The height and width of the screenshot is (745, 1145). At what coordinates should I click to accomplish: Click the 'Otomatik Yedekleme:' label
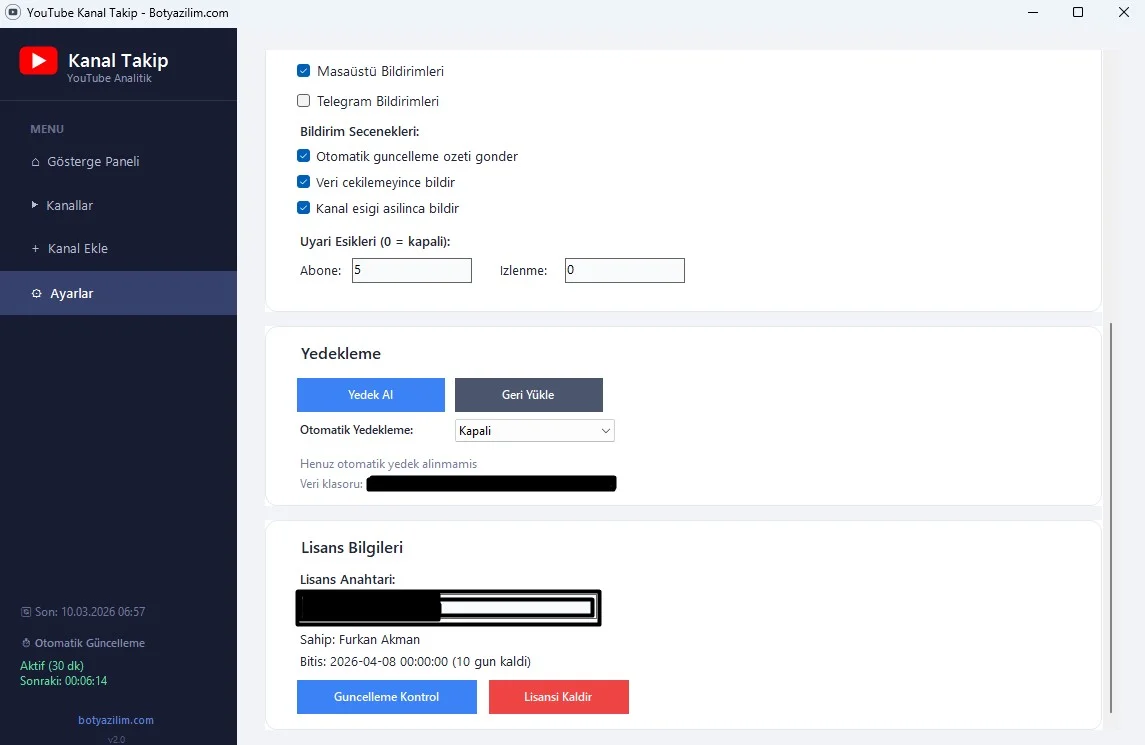(x=356, y=430)
